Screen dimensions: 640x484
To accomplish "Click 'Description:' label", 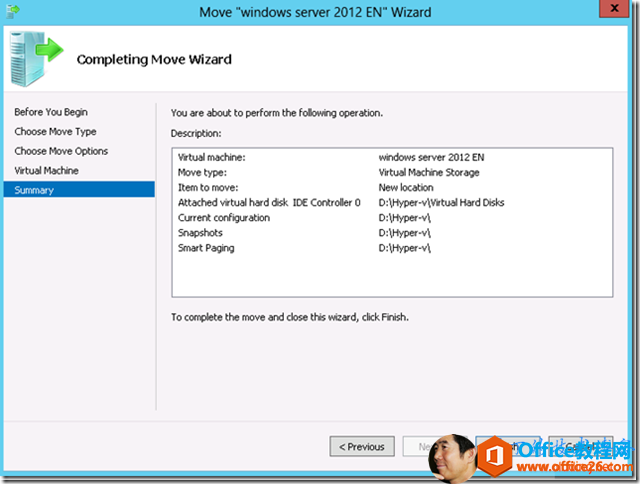I will 196,133.
